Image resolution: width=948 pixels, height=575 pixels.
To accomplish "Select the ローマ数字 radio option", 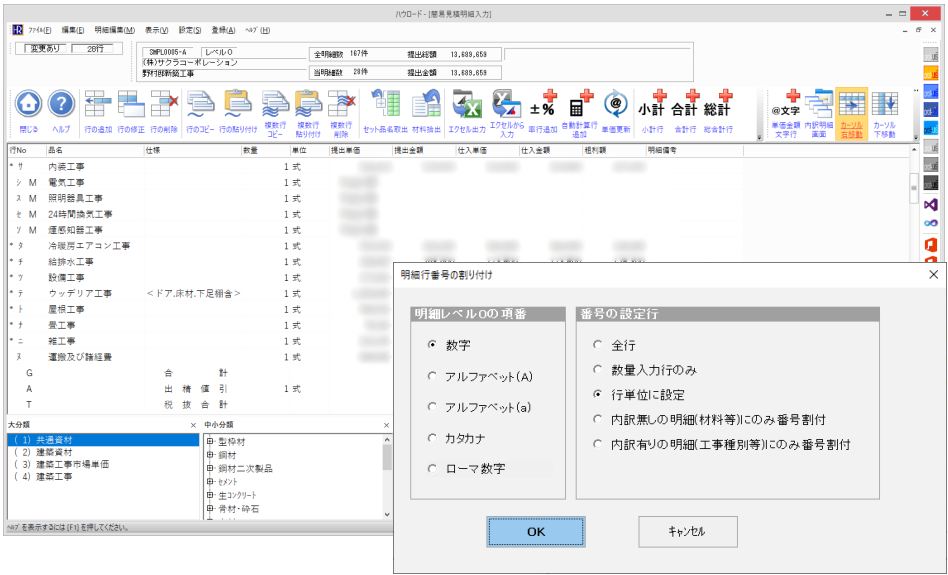I will click(x=432, y=468).
